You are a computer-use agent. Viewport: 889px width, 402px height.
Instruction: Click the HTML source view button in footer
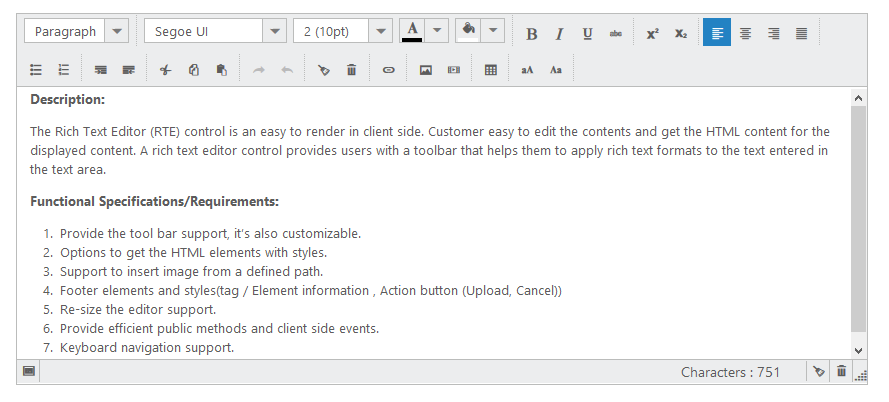(x=29, y=372)
